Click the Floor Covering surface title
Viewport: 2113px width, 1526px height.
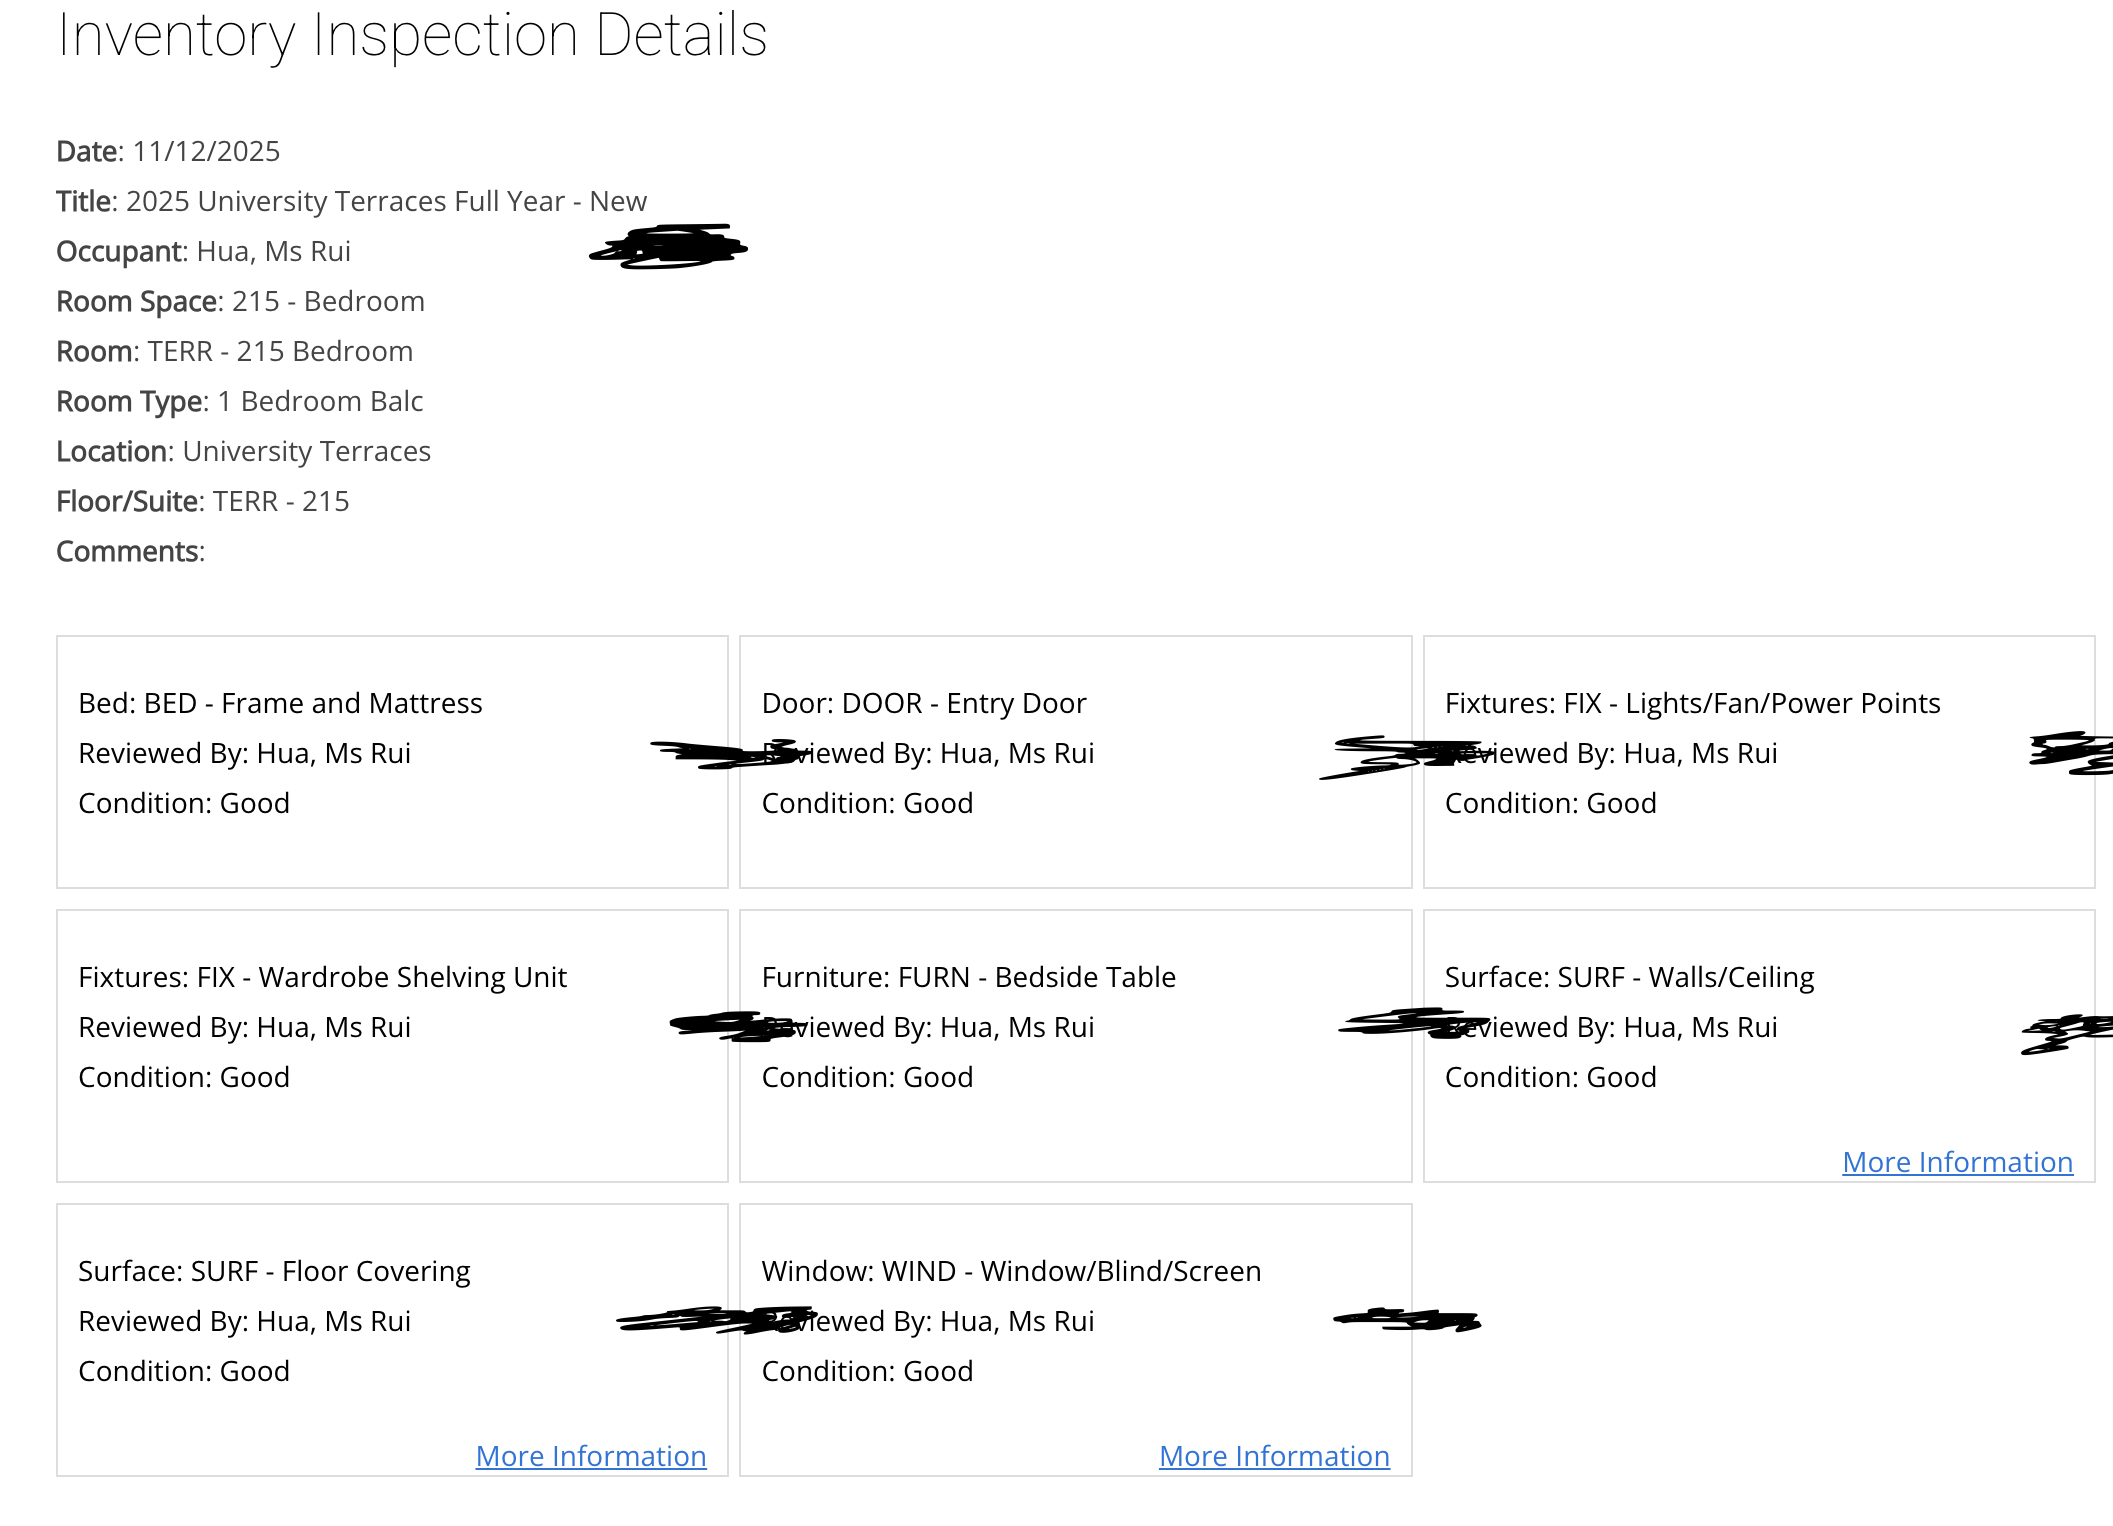[274, 1271]
